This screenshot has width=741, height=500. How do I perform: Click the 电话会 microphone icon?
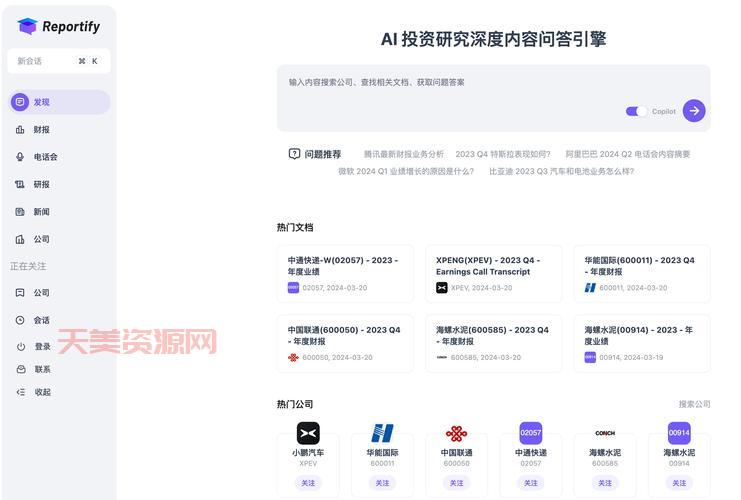click(20, 157)
